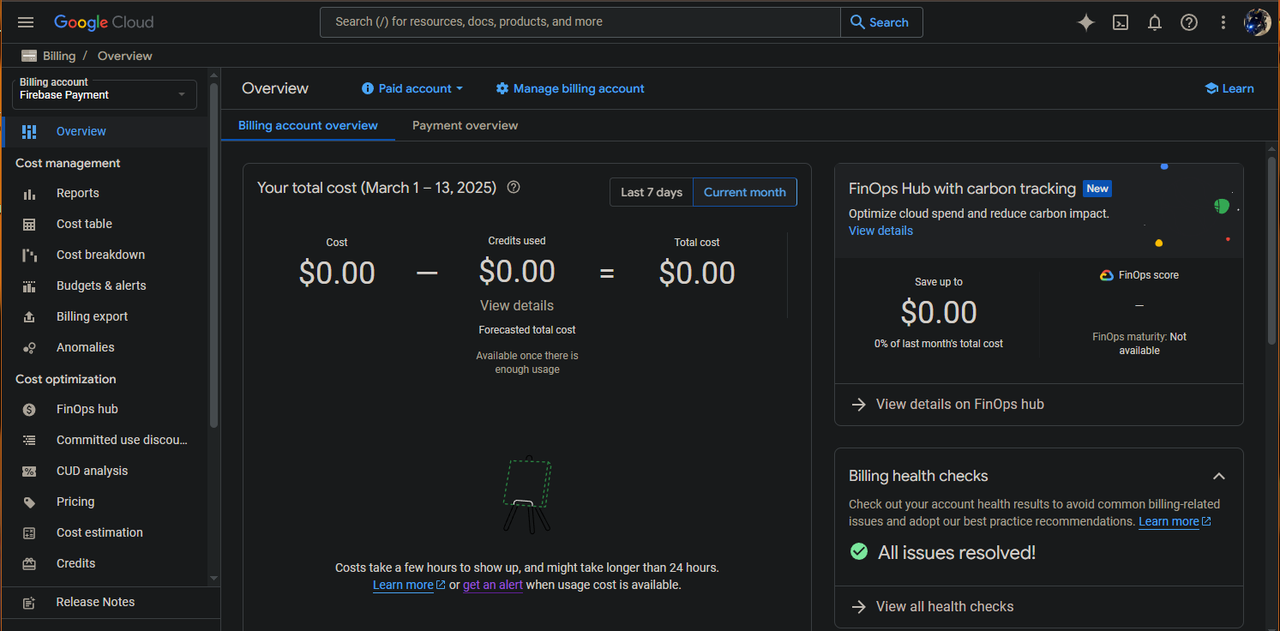1280x631 pixels.
Task: Select the Last 7 days range
Action: 652,192
